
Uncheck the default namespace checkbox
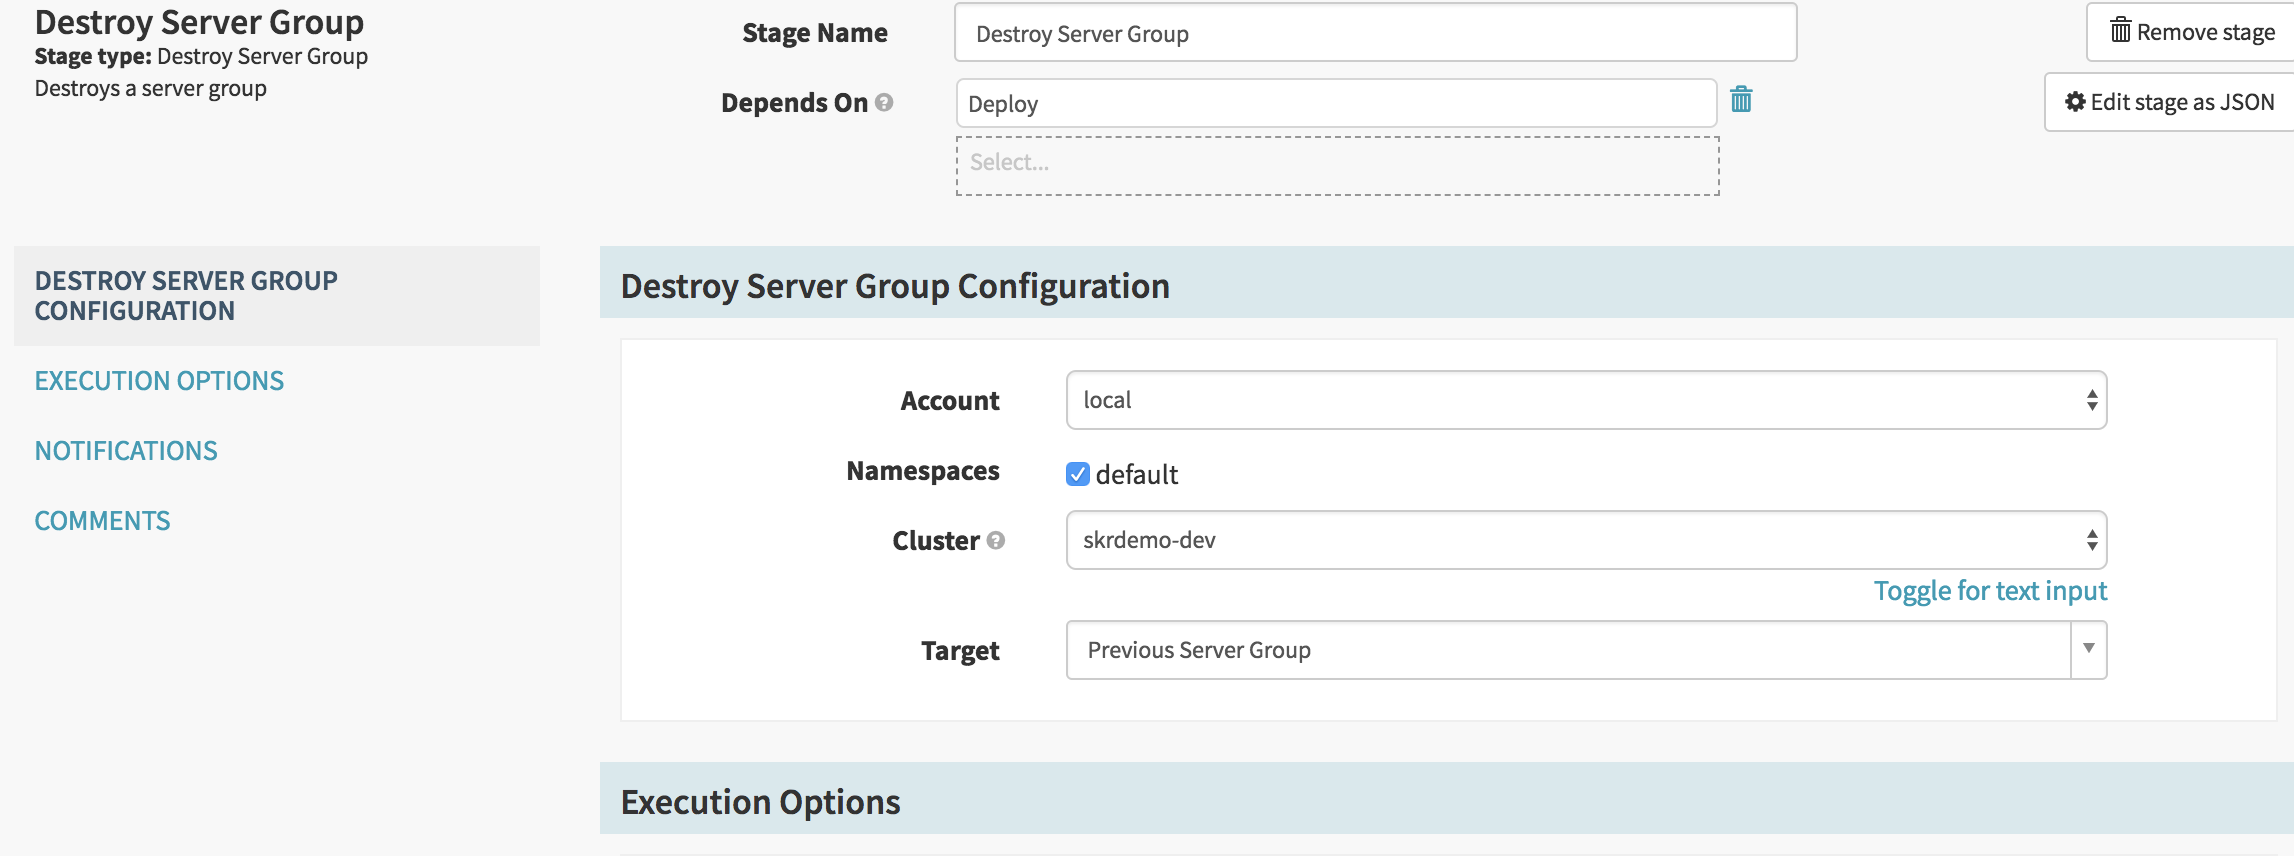coord(1078,474)
